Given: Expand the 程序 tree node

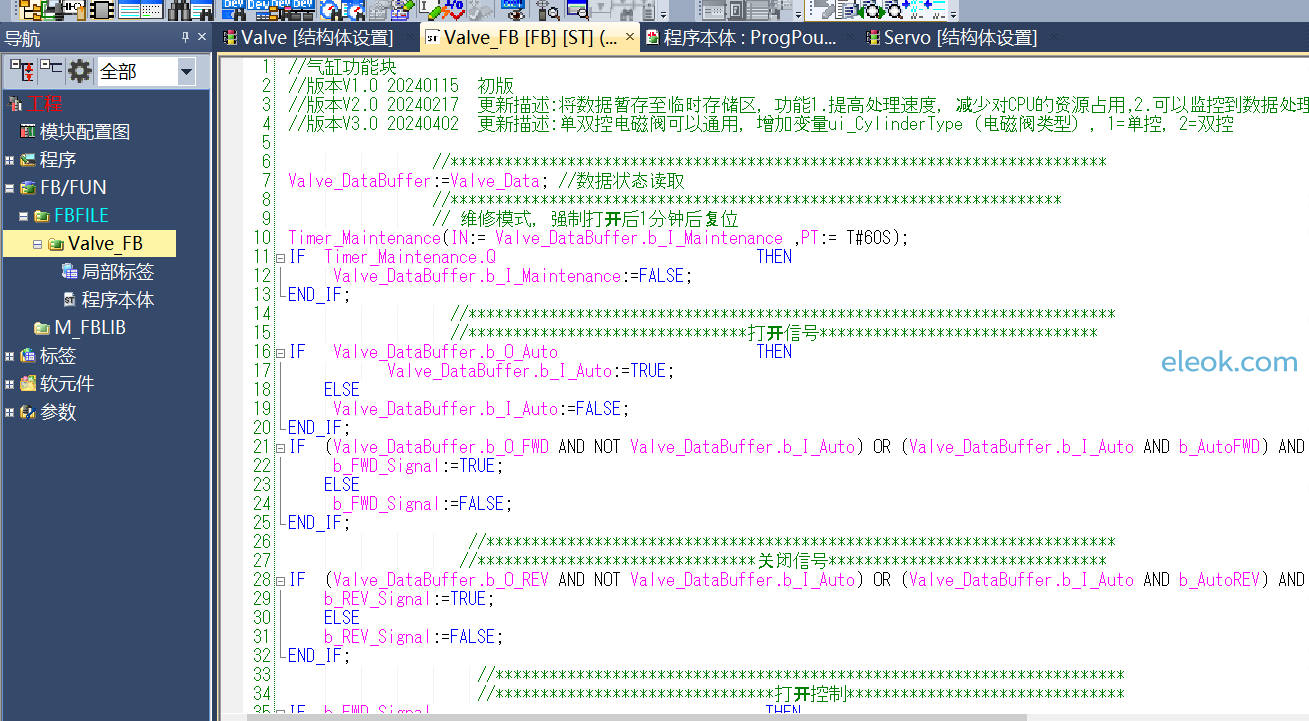Looking at the screenshot, I should 10,160.
